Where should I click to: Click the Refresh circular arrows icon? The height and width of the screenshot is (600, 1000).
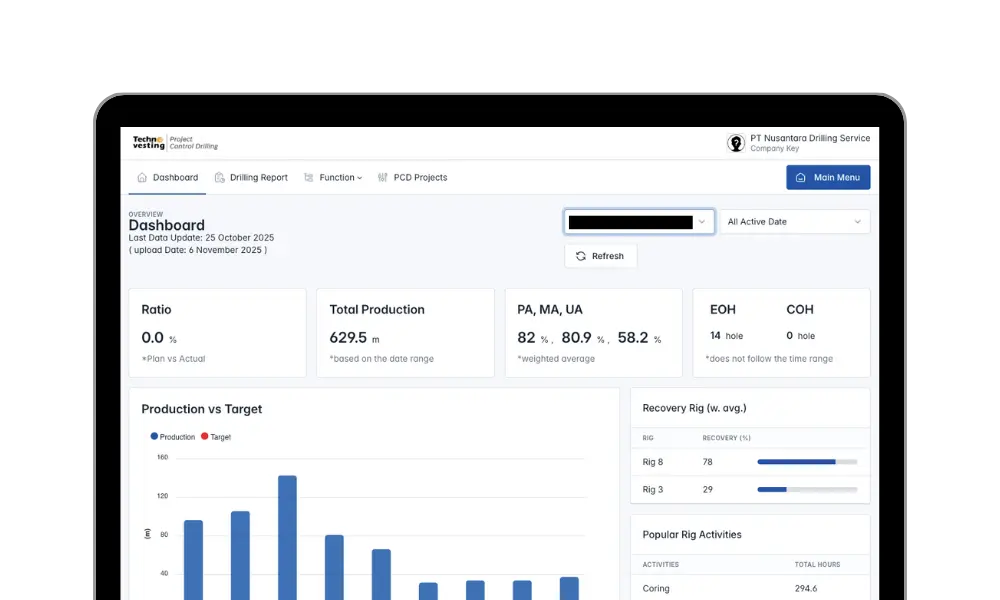[x=580, y=256]
